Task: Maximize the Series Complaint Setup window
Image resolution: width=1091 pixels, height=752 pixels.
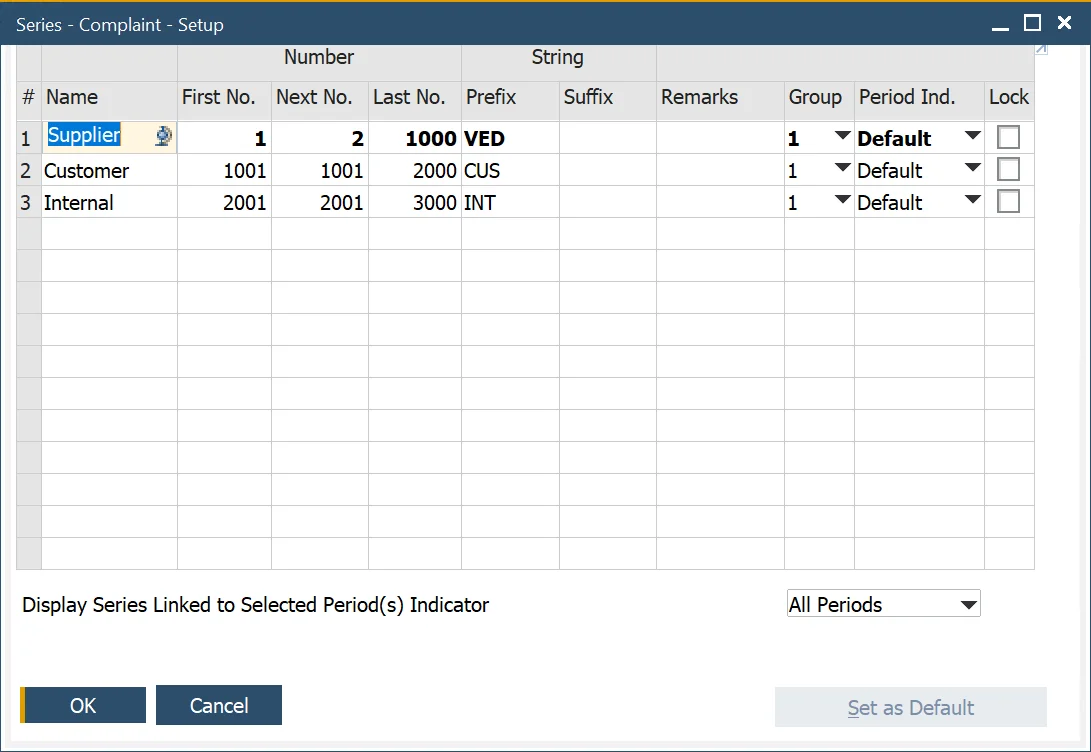Action: point(1033,23)
